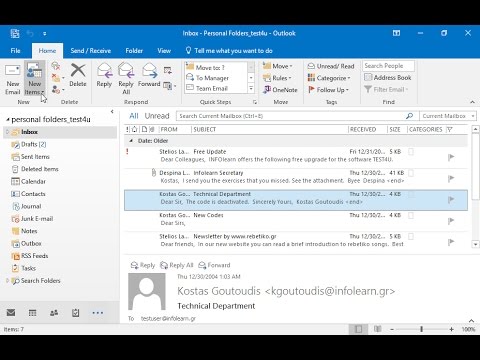
Task: Switch to the View tab
Action: click(x=164, y=51)
